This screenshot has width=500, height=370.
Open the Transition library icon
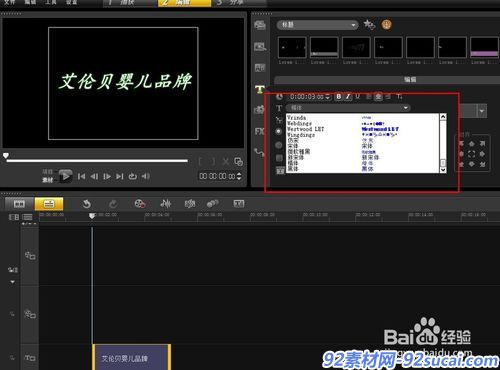(260, 68)
